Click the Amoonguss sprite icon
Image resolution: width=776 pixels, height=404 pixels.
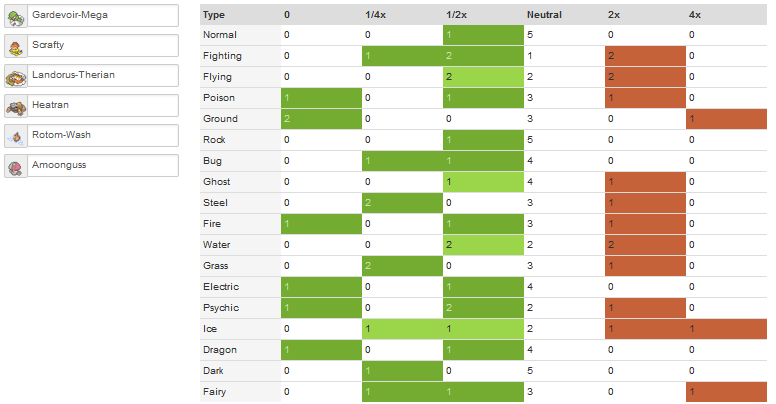[16, 168]
